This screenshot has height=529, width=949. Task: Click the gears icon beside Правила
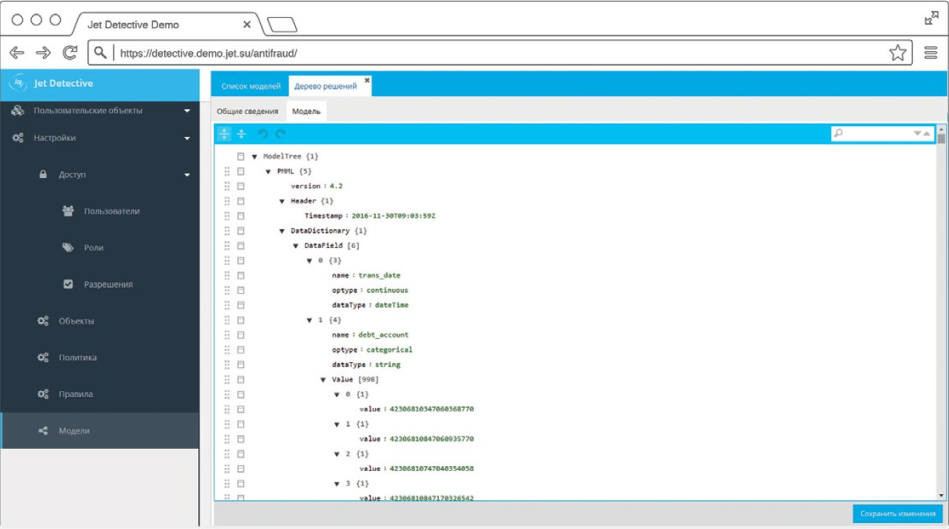(x=43, y=394)
